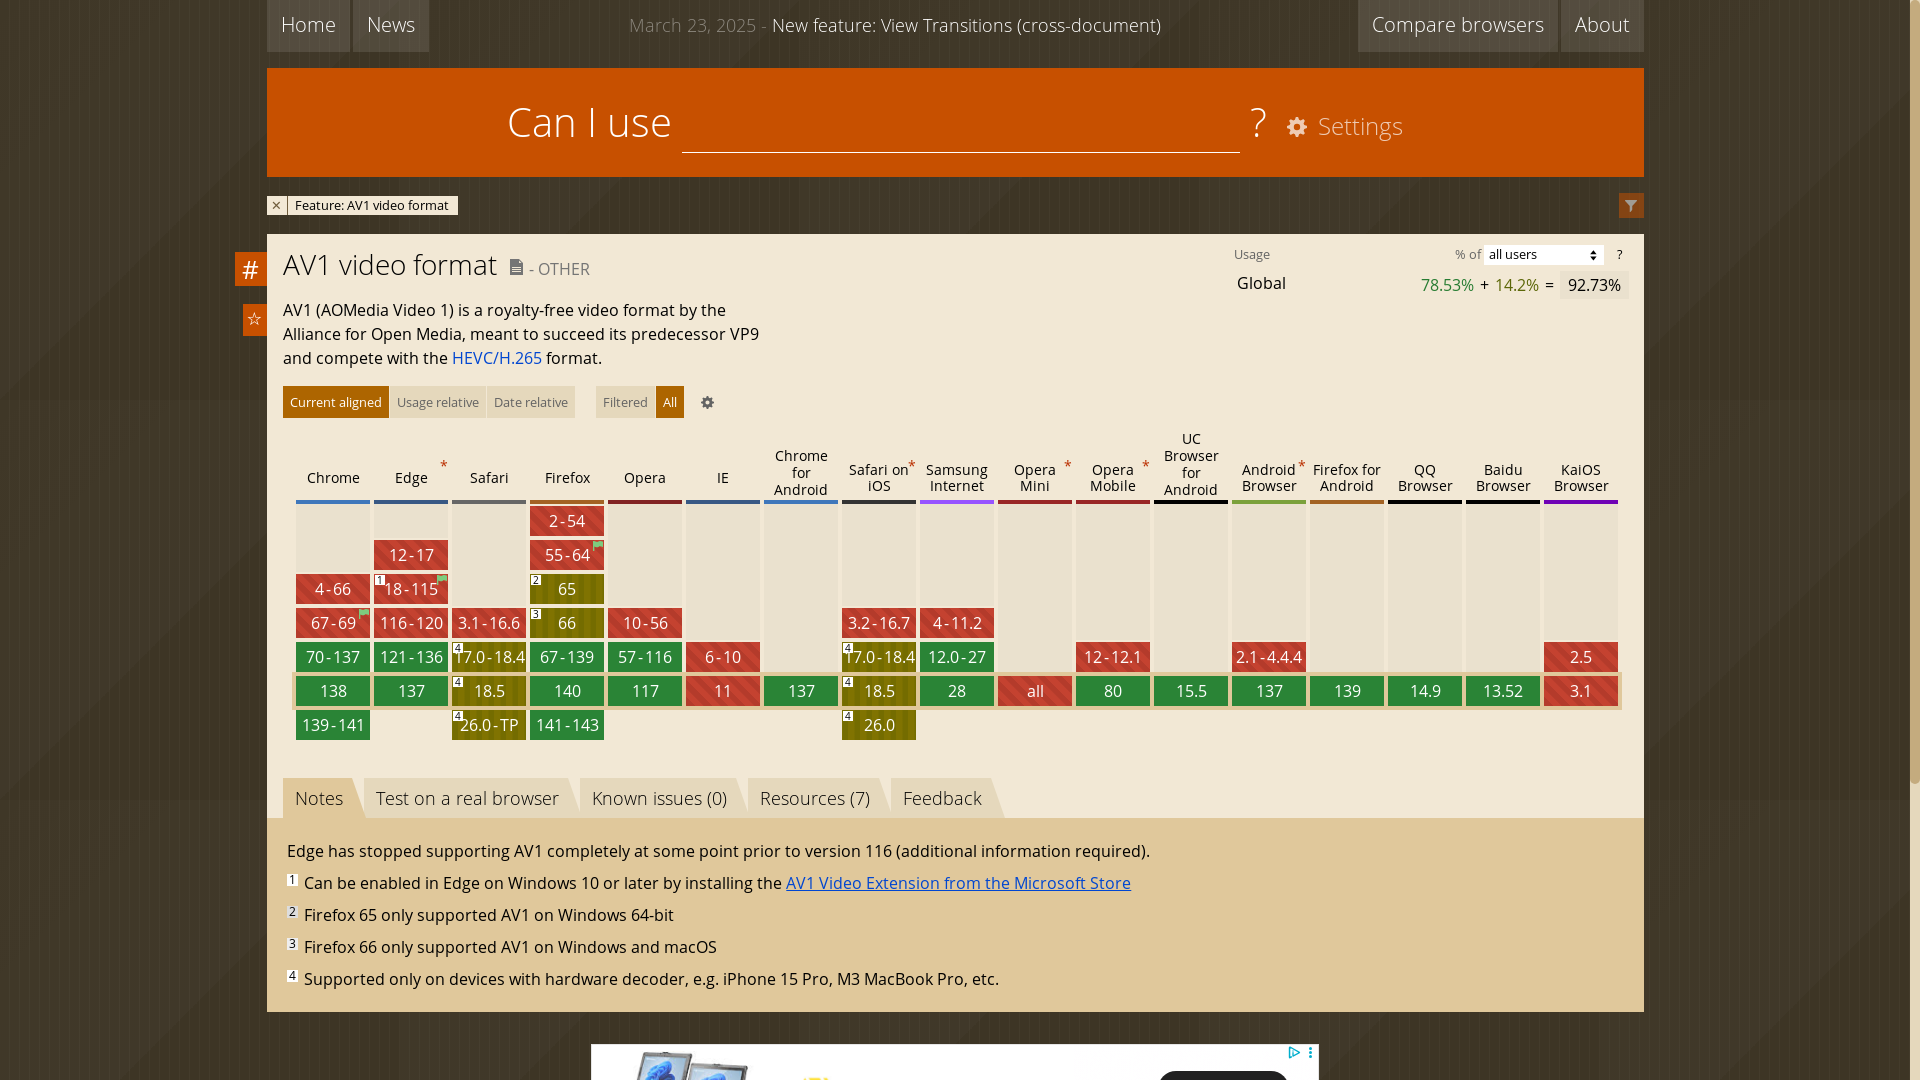Select the Chrome 139-141 cell
The image size is (1920, 1080).
333,725
